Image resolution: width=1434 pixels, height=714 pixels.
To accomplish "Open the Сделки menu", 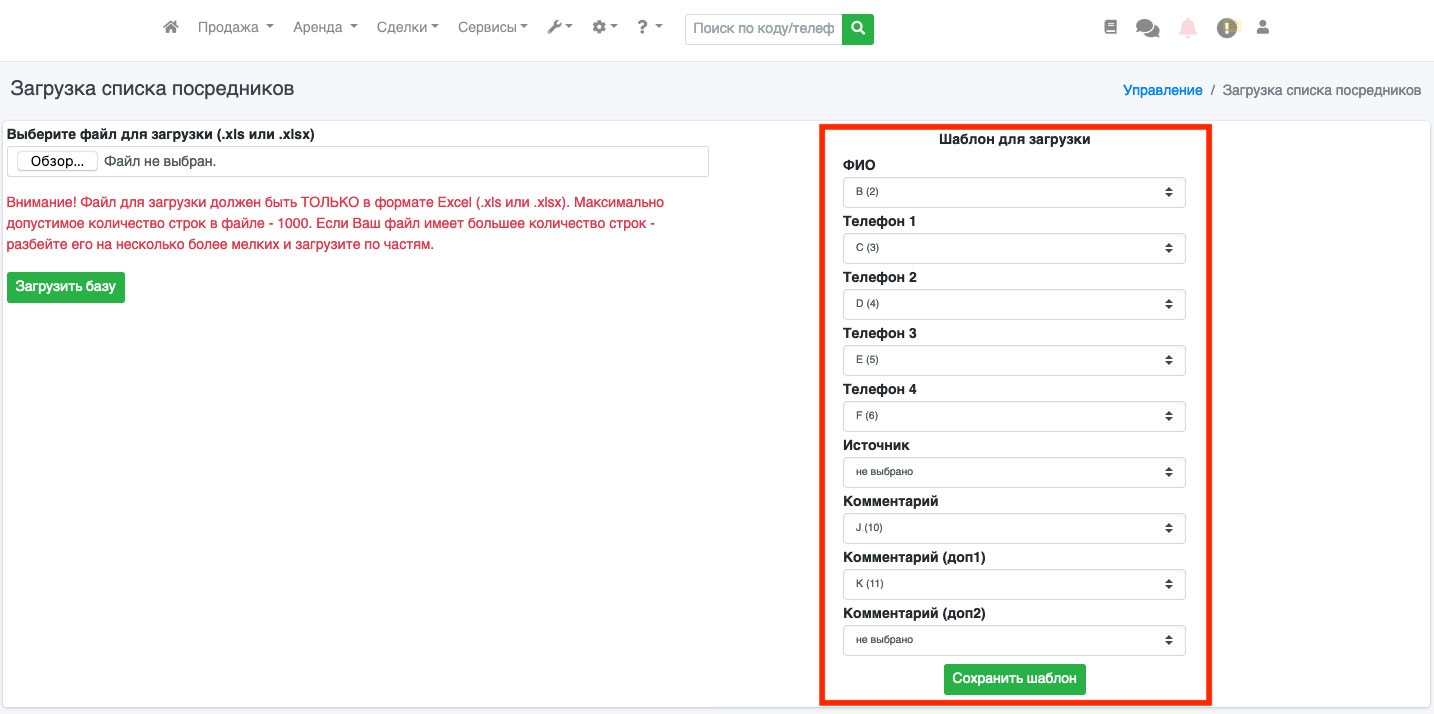I will click(407, 28).
